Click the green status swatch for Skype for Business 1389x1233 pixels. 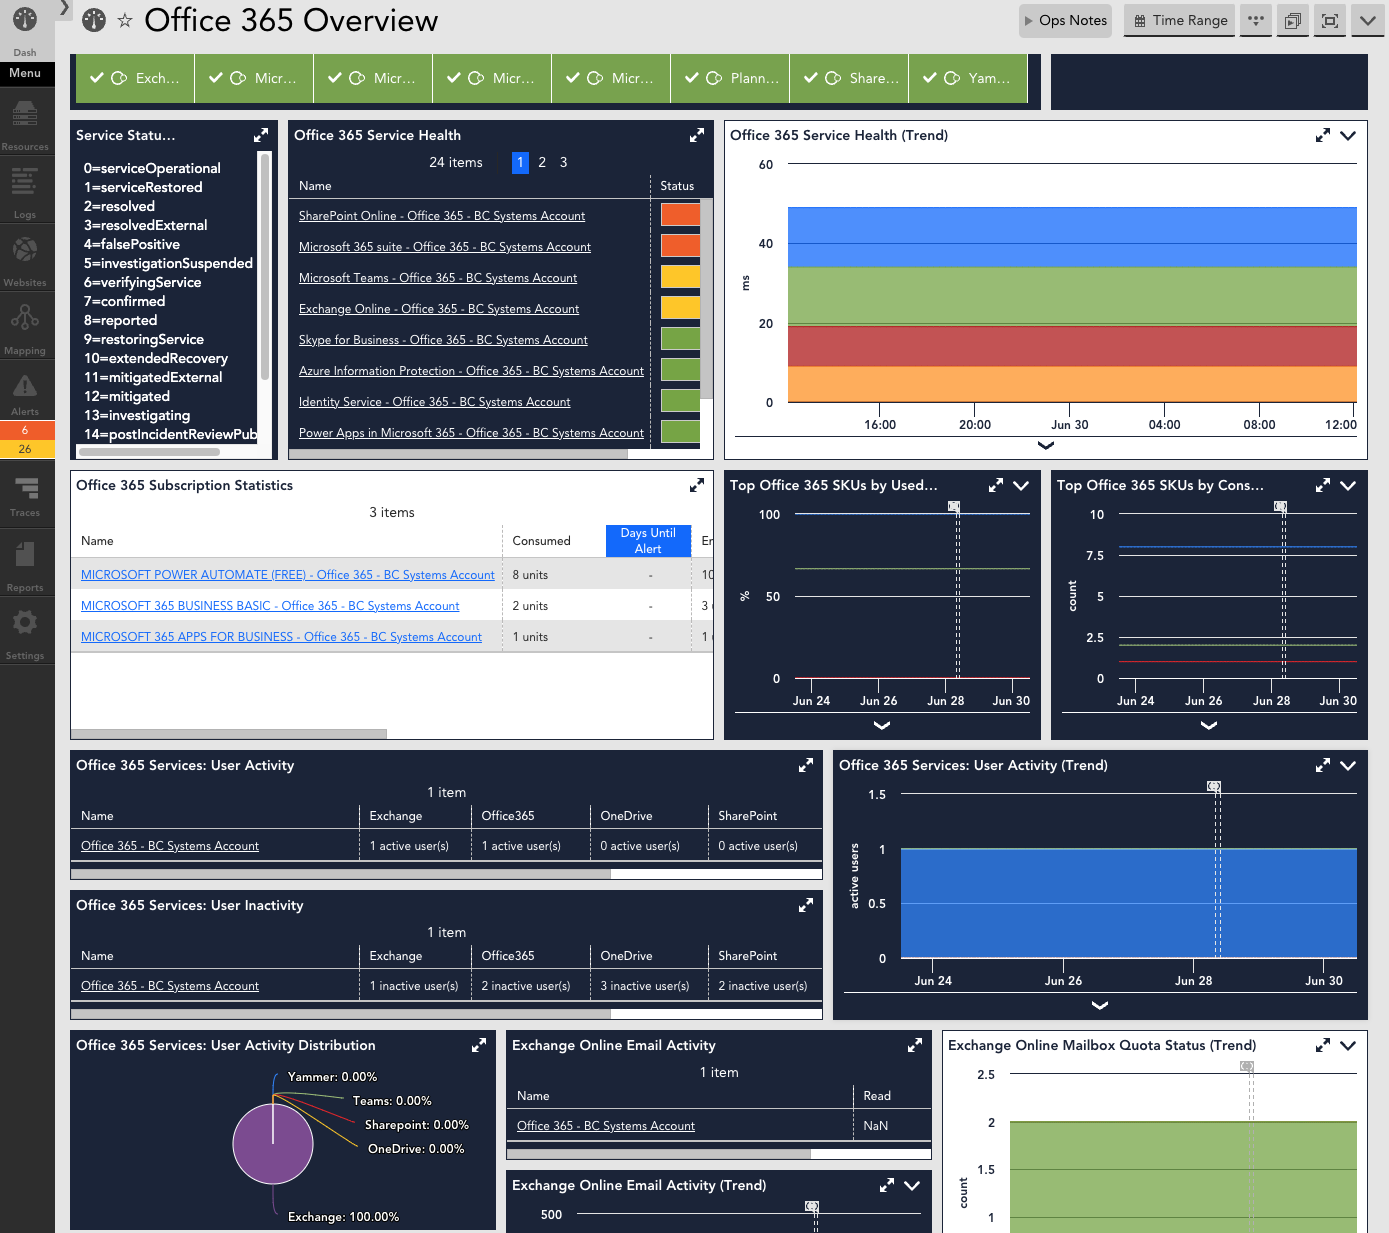tap(680, 338)
